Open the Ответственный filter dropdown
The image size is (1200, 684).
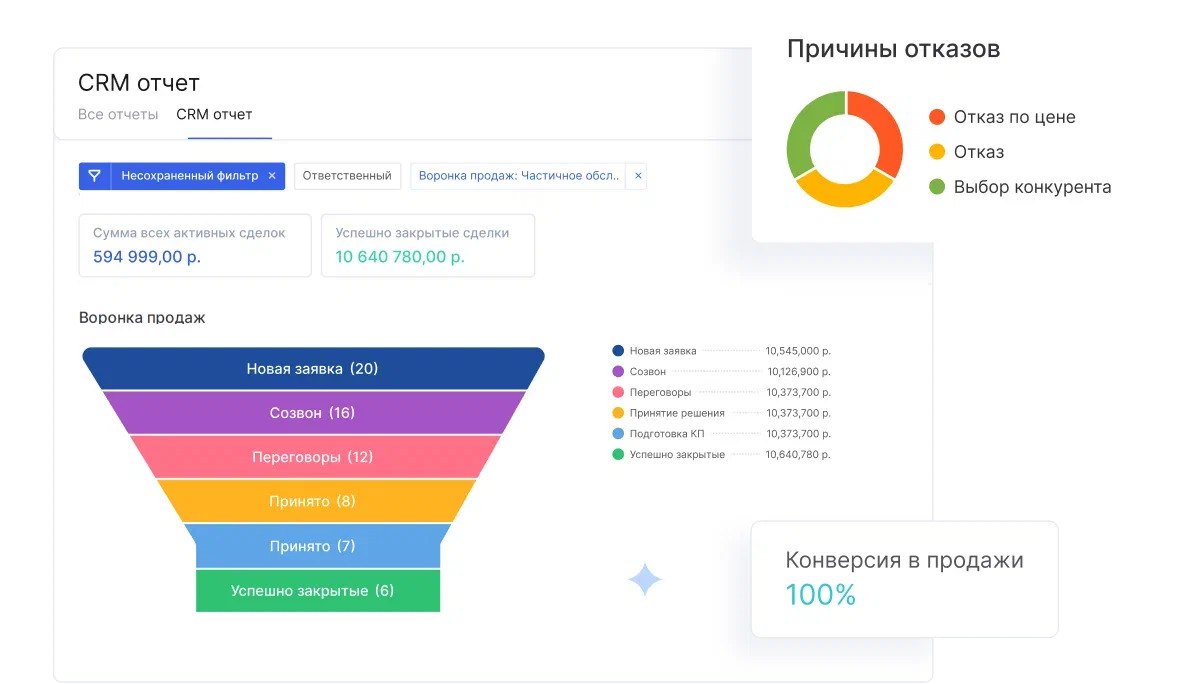point(347,176)
